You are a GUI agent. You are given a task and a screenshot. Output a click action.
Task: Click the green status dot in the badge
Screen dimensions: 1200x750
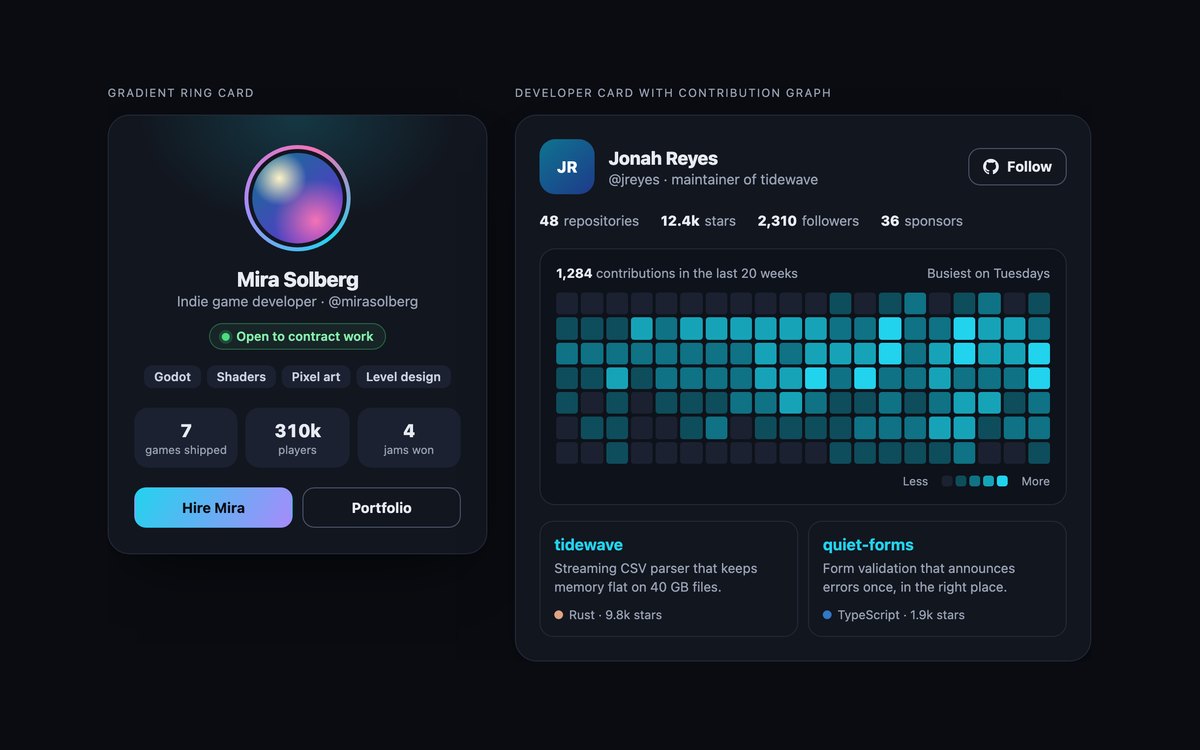coord(225,337)
